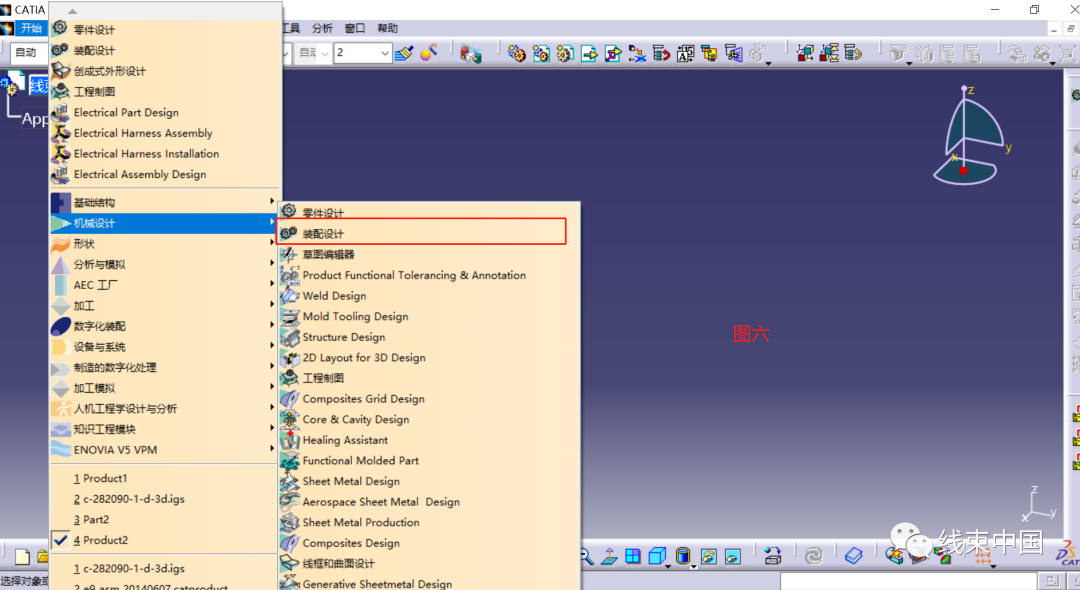This screenshot has height=590, width=1080.
Task: Open recent file 1 c-282090-1-d-3d.igs
Action: coord(165,569)
